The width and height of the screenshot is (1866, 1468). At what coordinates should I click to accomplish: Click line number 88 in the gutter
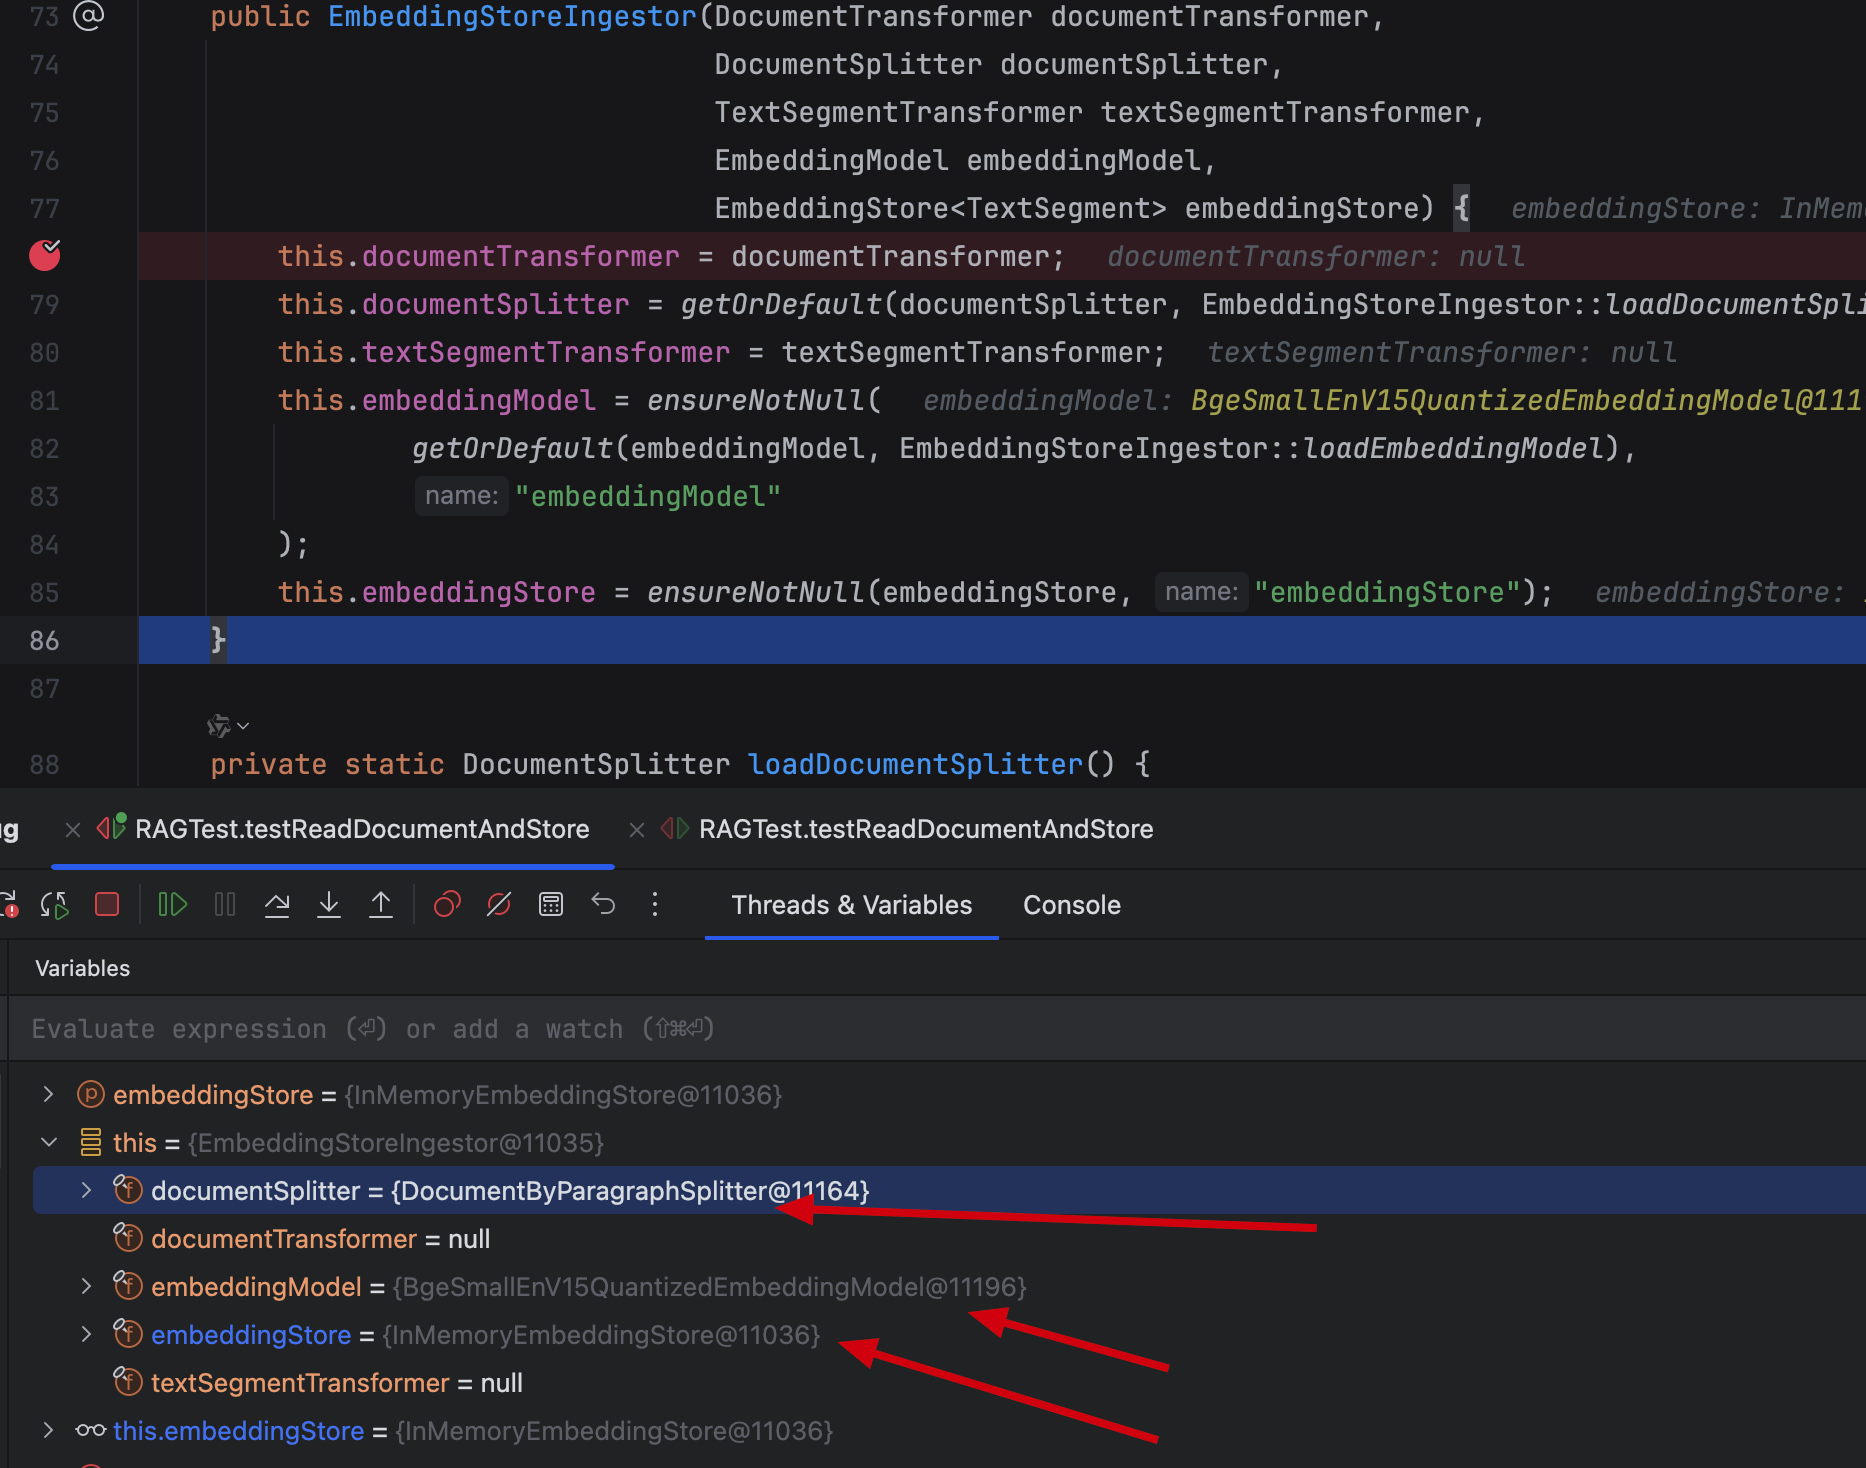[44, 765]
